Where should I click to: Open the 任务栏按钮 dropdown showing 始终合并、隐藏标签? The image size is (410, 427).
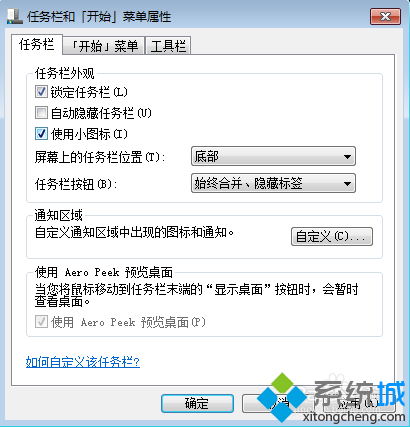pyautogui.click(x=273, y=183)
